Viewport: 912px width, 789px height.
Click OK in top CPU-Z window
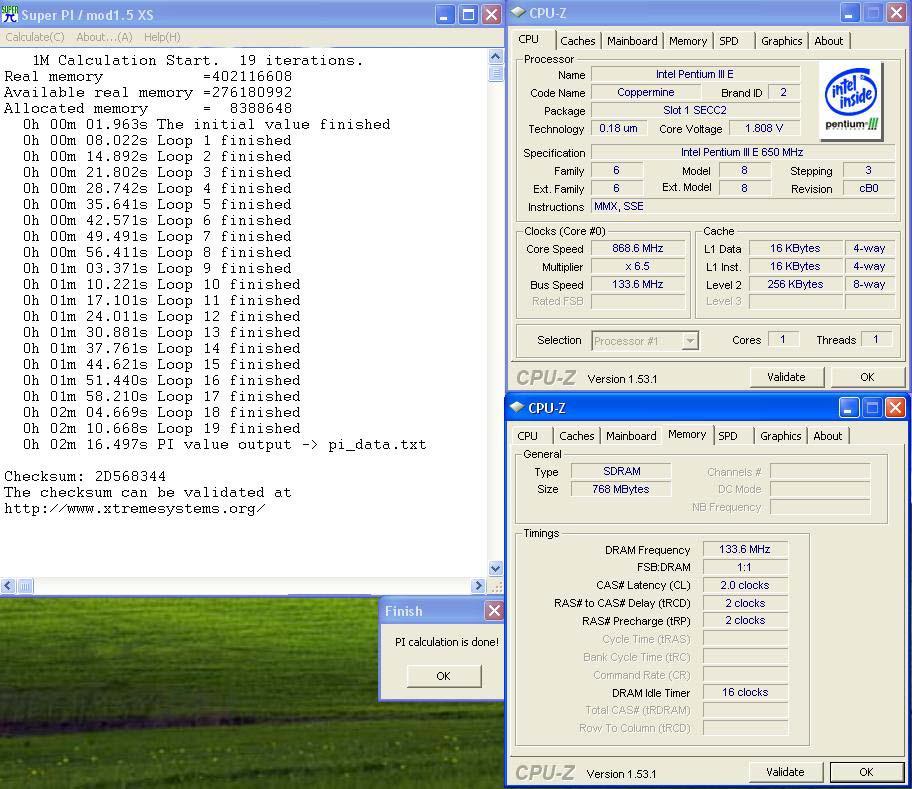(867, 377)
